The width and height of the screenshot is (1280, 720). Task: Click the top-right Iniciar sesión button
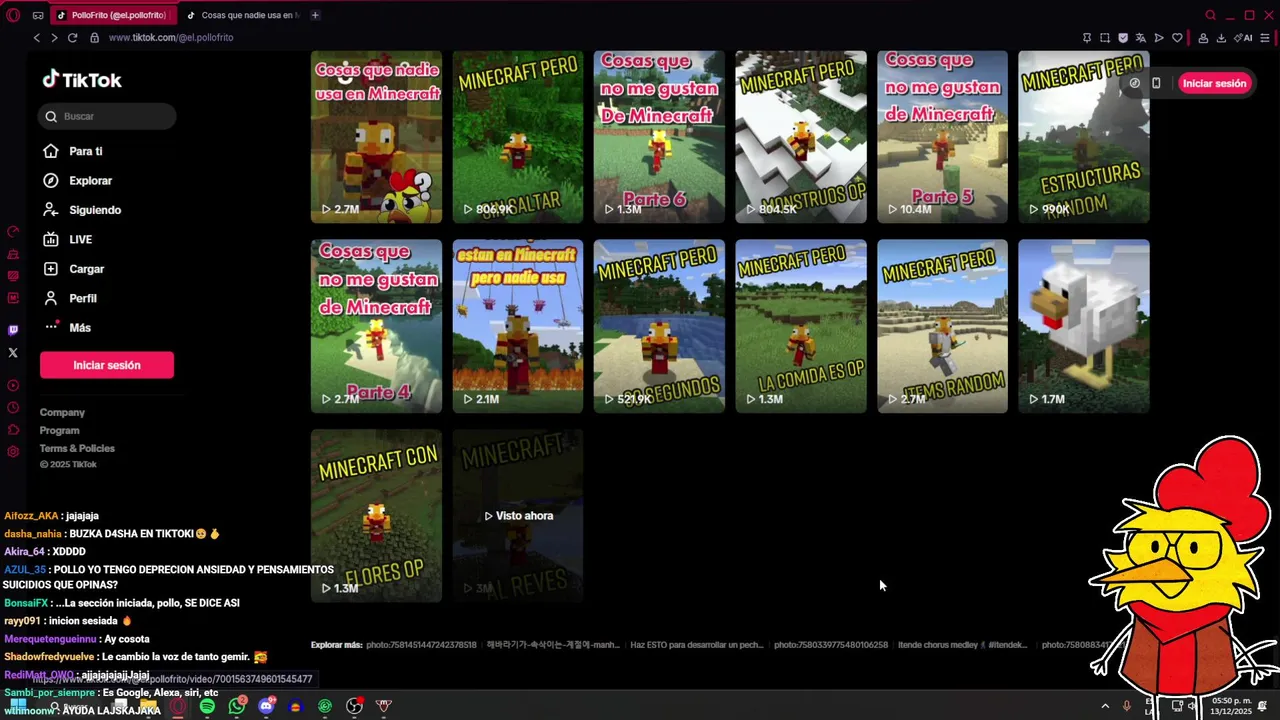[x=1214, y=83]
